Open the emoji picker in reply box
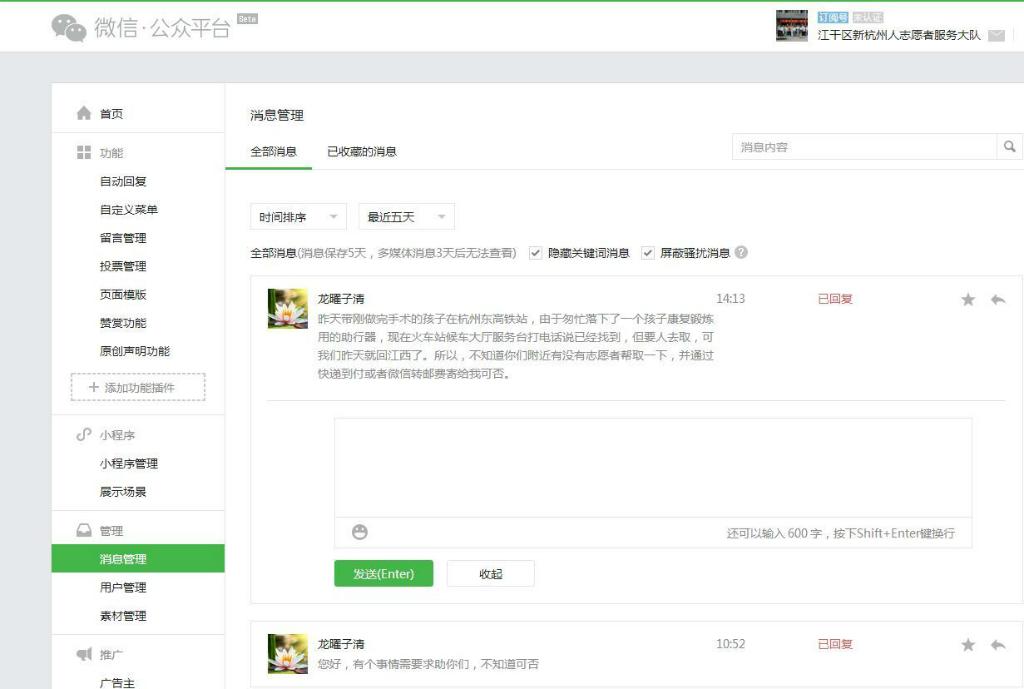 (x=360, y=532)
